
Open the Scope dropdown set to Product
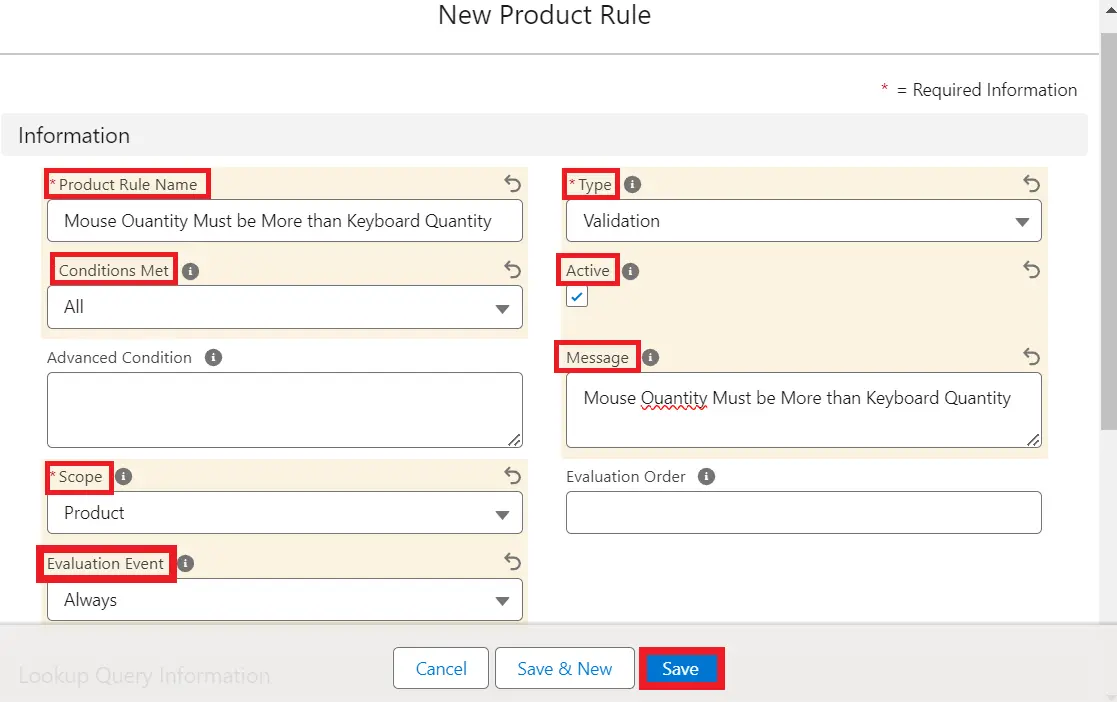pos(284,513)
